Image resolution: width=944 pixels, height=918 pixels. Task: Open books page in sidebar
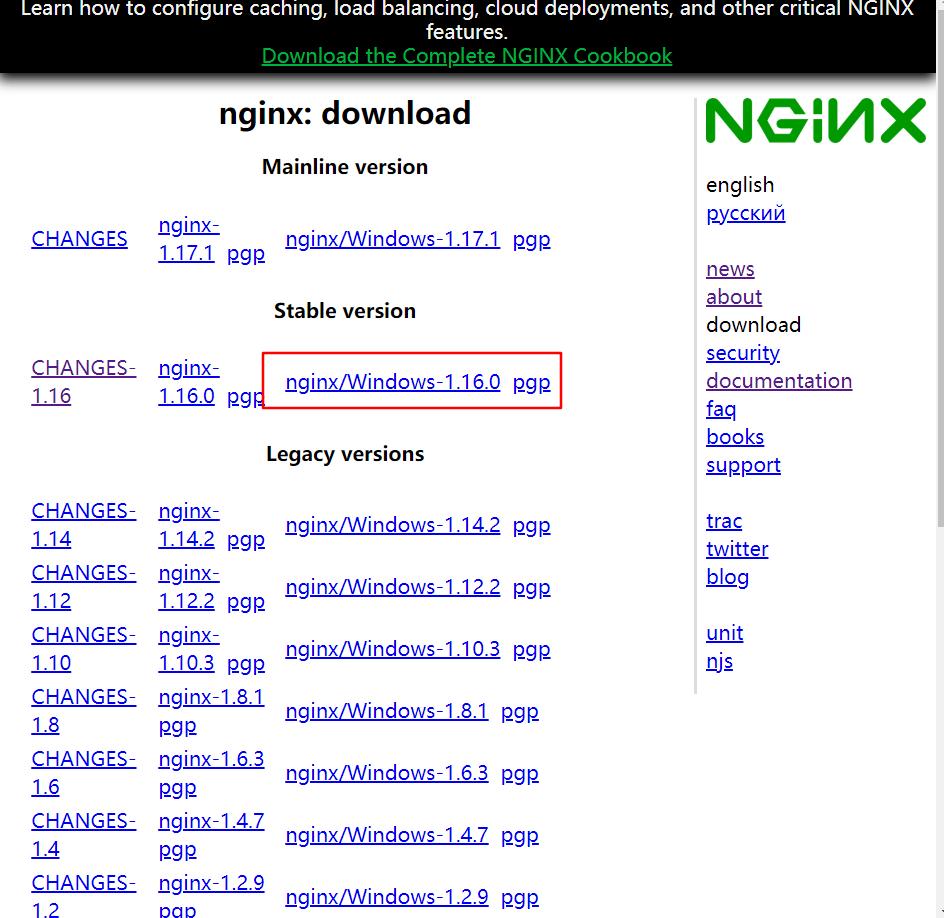pos(735,437)
